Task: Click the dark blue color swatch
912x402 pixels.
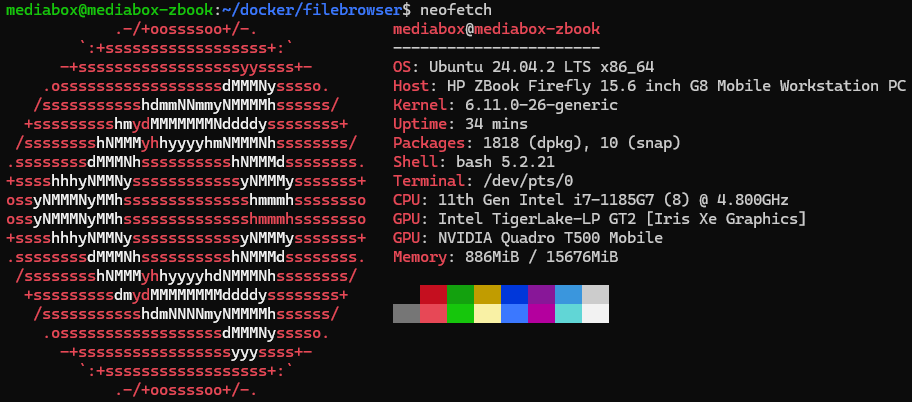Action: coord(515,294)
